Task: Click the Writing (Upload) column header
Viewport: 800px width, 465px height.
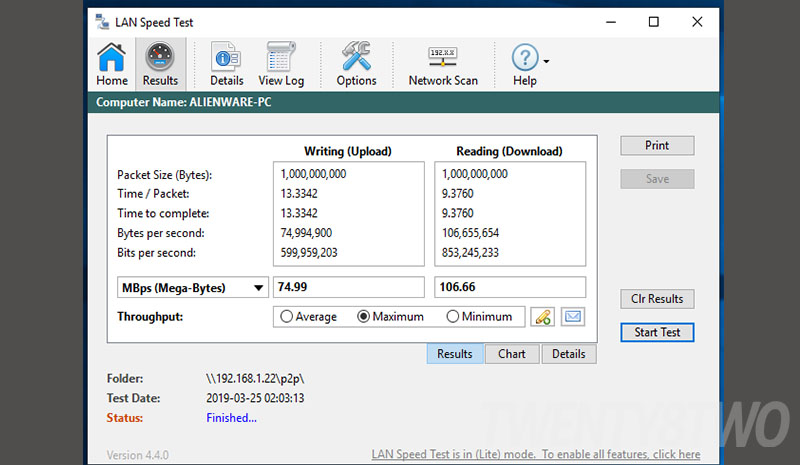Action: click(348, 152)
